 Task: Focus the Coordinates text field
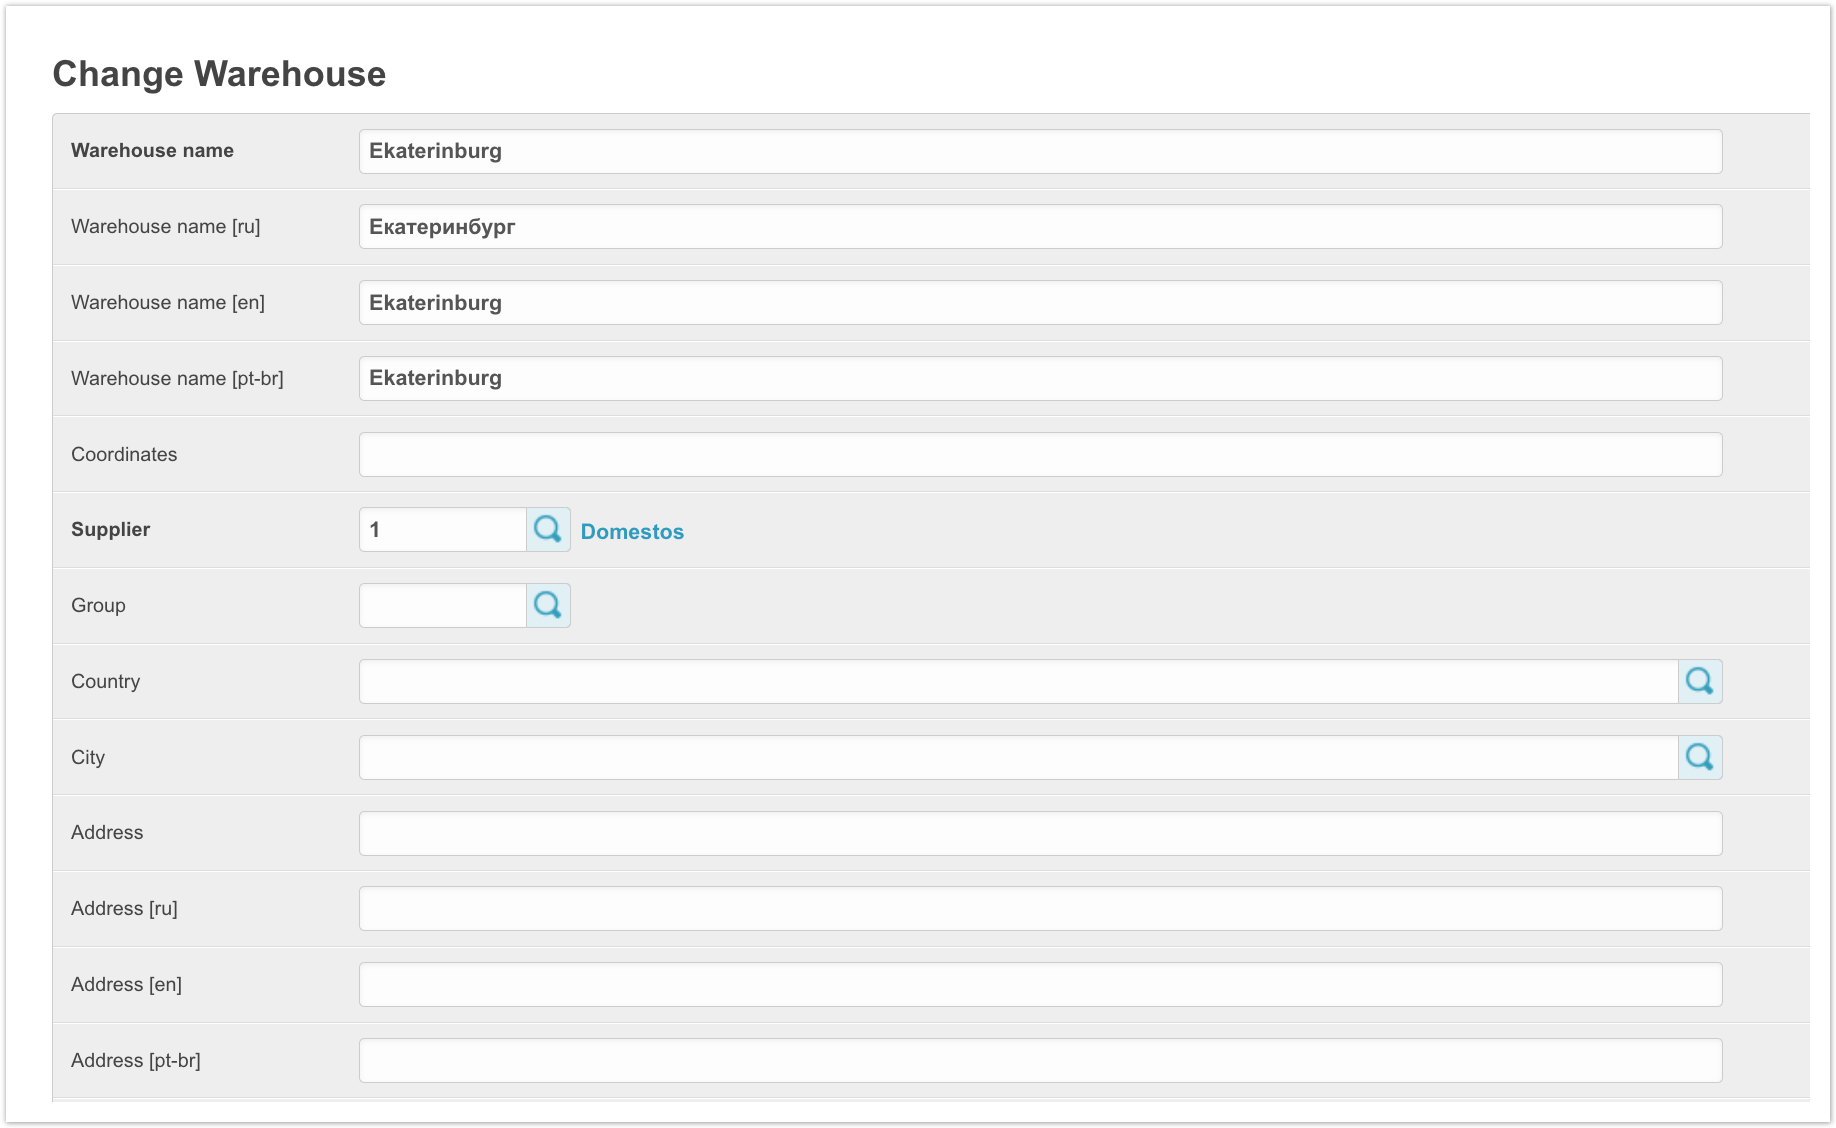(x=1040, y=454)
